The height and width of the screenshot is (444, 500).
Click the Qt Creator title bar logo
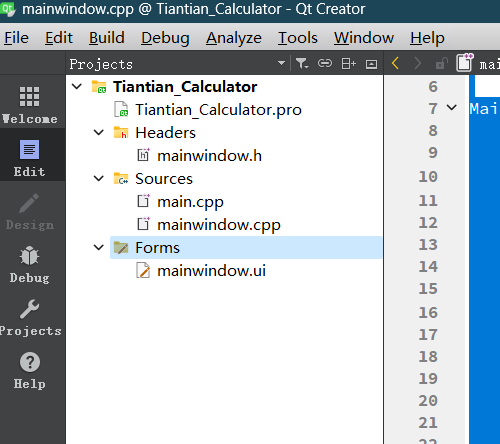coord(7,9)
